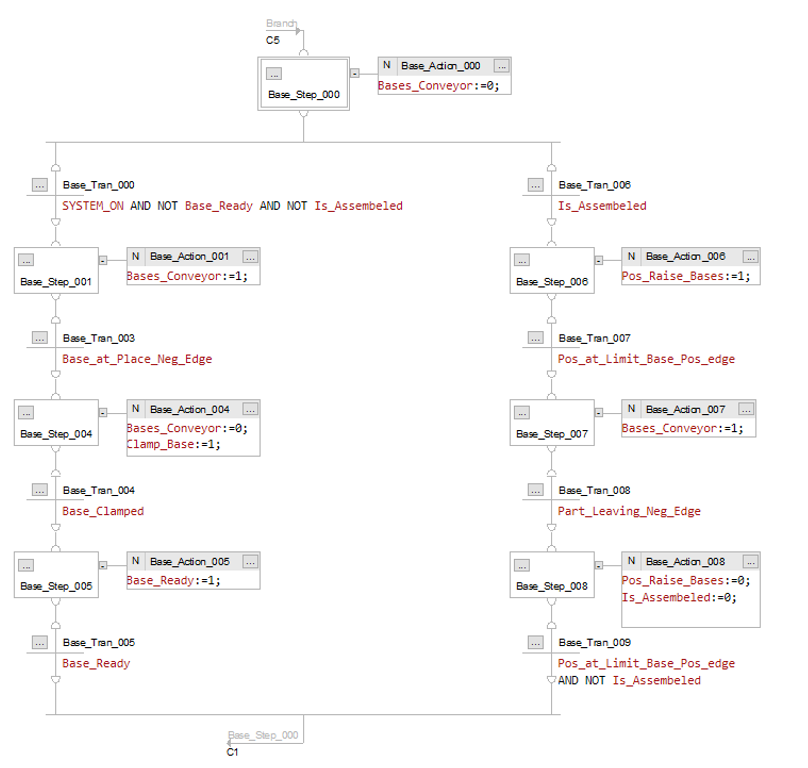Open ellipsis button inside Base_Step_000
This screenshot has height=768, width=808.
(274, 74)
